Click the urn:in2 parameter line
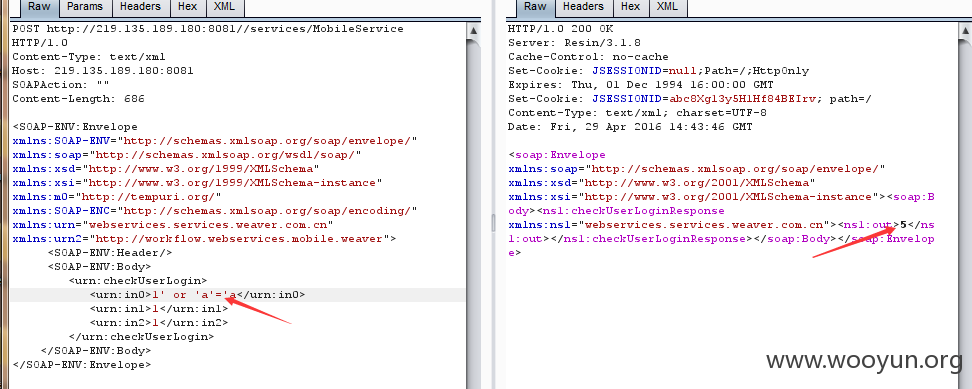 point(159,323)
